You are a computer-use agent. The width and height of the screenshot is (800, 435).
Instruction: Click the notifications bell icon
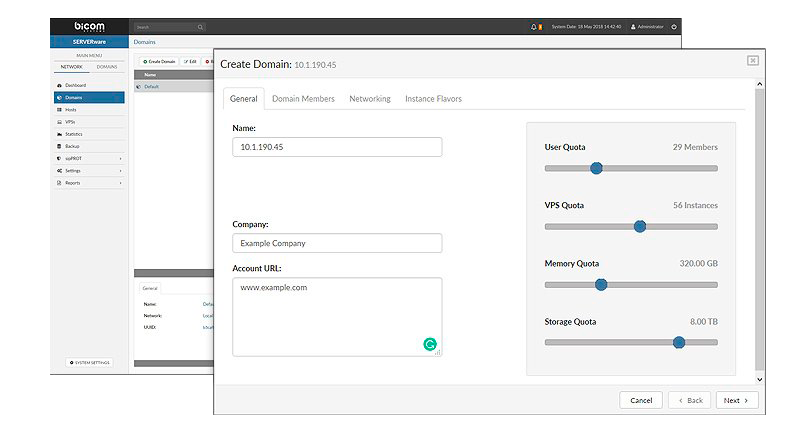533,27
